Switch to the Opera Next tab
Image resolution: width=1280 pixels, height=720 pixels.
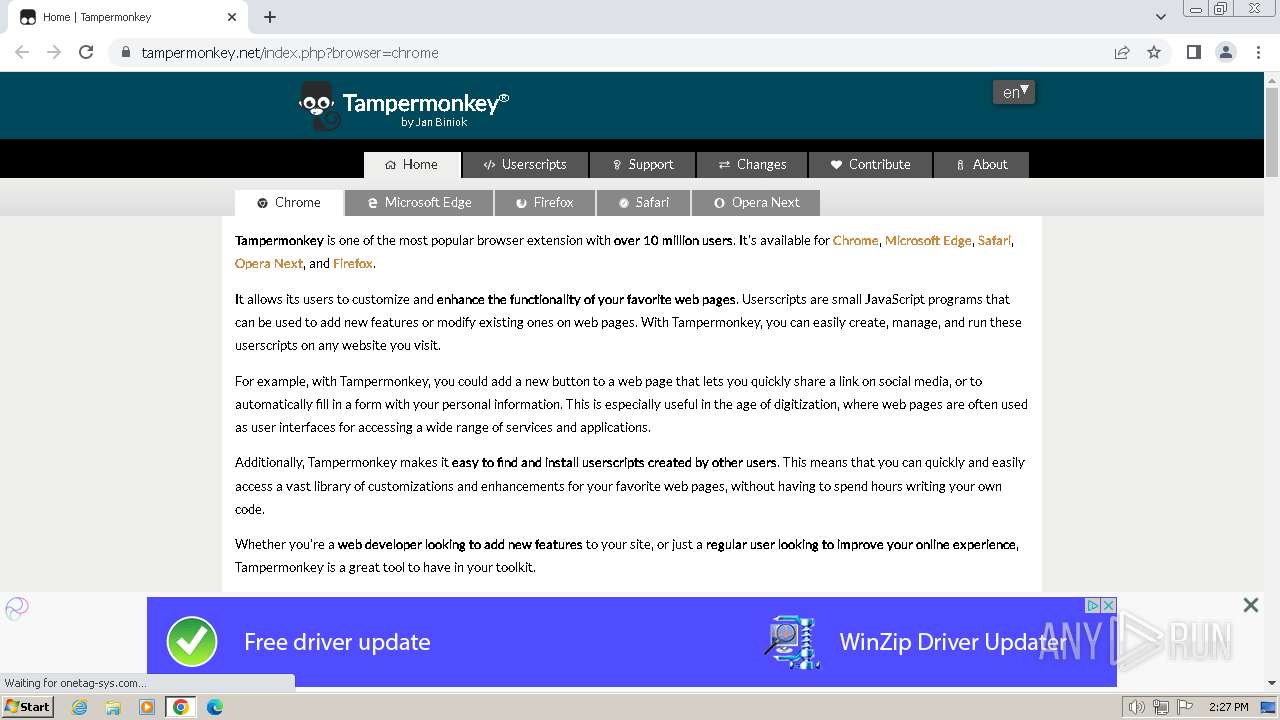click(756, 202)
